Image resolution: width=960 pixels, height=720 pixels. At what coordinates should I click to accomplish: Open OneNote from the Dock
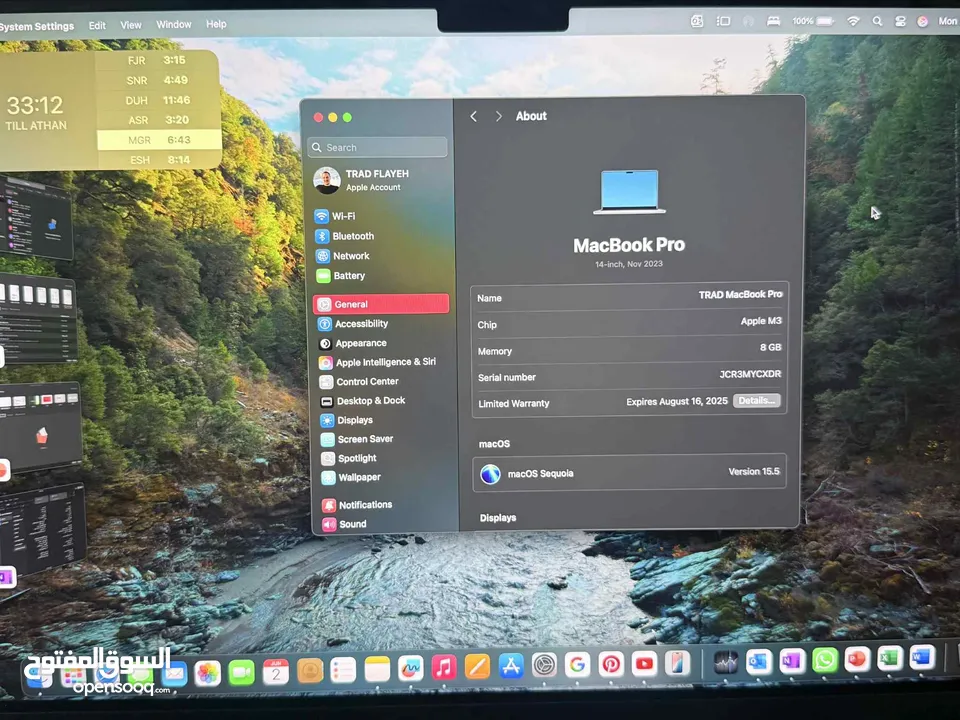(792, 661)
